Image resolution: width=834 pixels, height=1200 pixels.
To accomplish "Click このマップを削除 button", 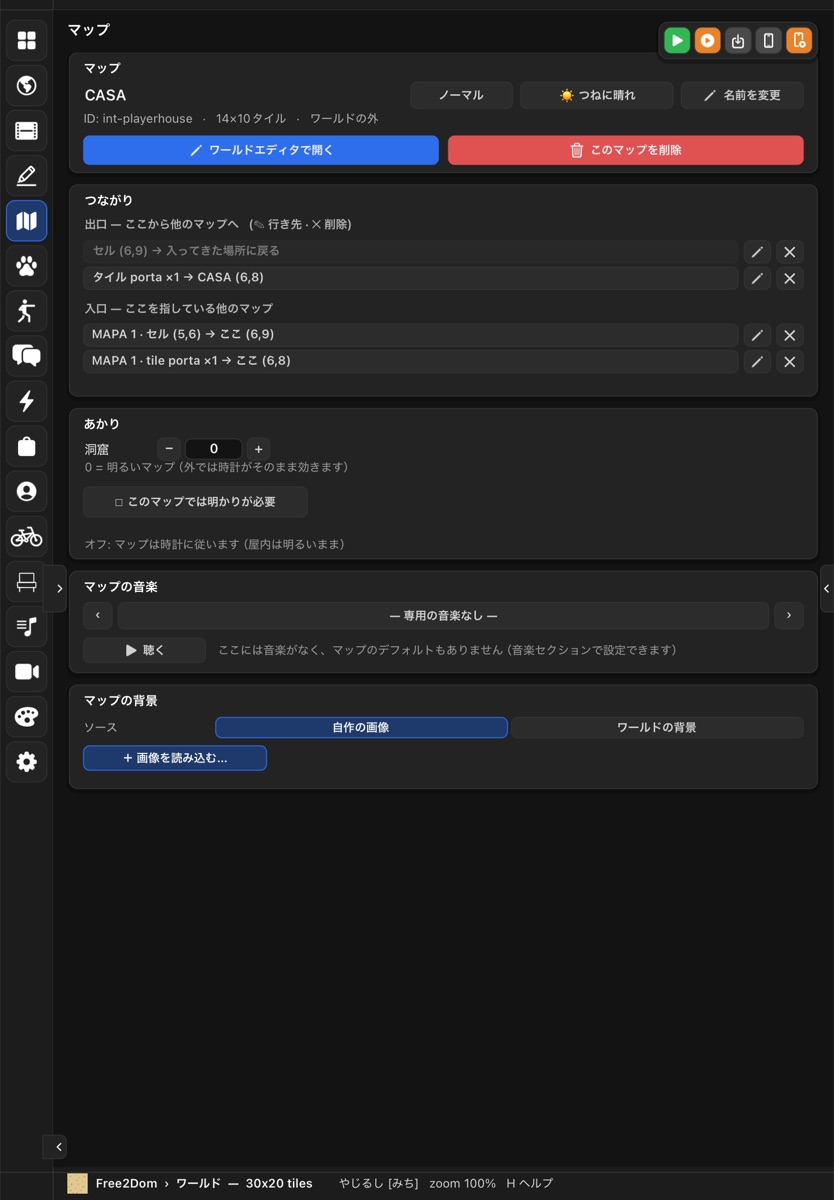I will click(626, 150).
